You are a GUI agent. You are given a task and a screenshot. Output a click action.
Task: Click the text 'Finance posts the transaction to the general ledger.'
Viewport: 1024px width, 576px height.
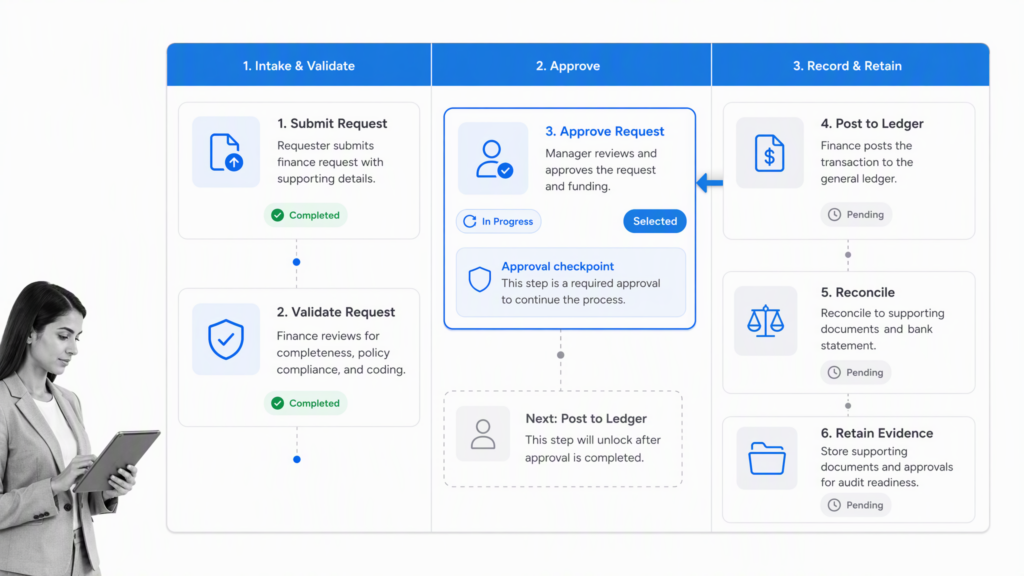click(867, 162)
